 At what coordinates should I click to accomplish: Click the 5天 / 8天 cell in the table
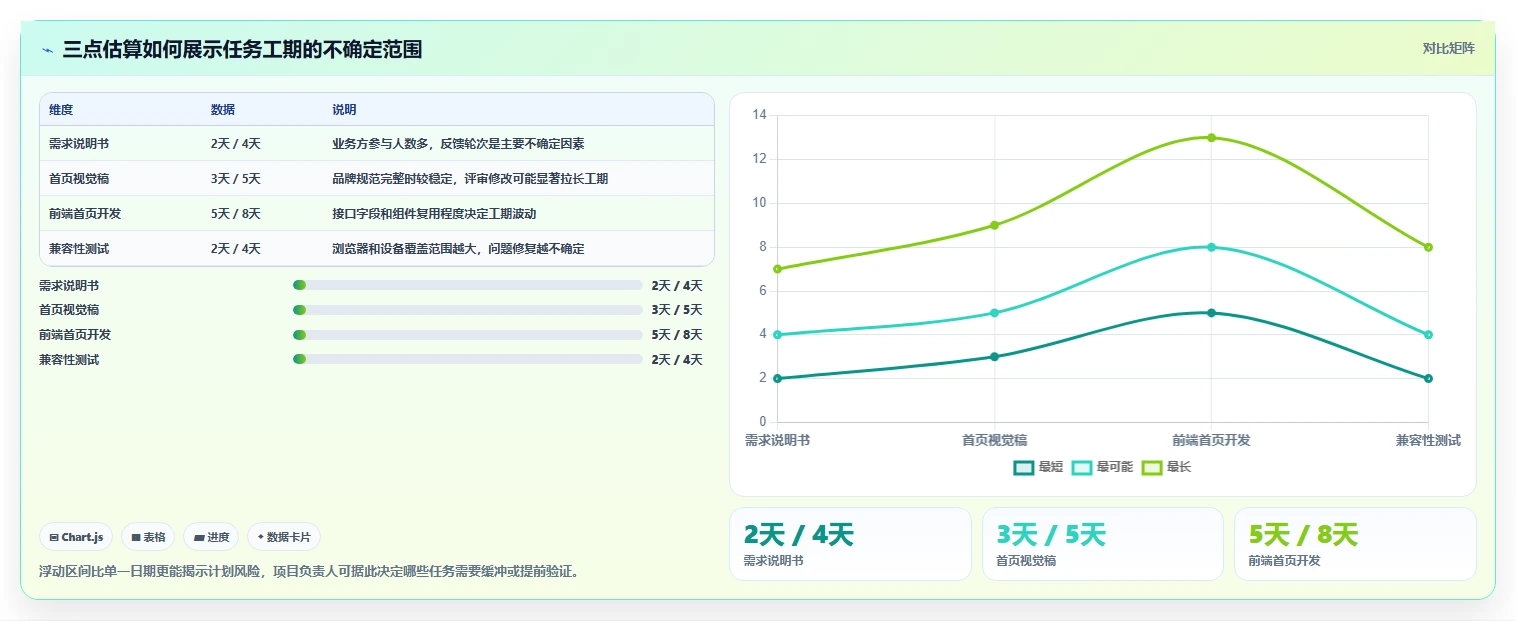[236, 214]
